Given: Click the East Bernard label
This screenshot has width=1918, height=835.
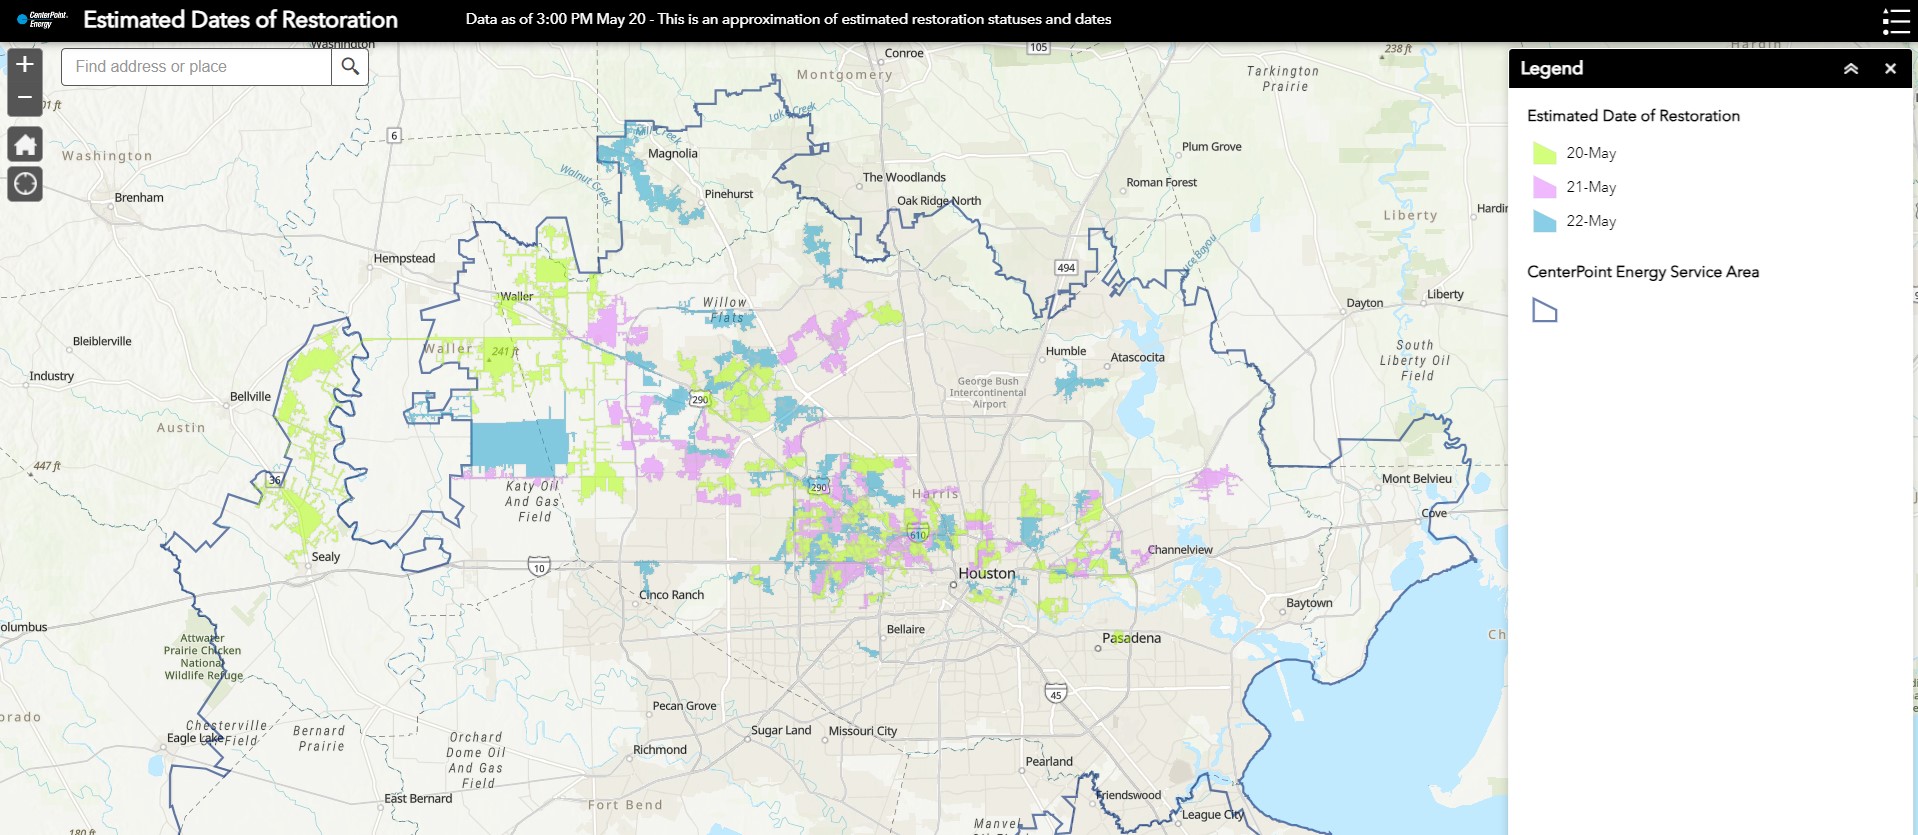Looking at the screenshot, I should 418,798.
